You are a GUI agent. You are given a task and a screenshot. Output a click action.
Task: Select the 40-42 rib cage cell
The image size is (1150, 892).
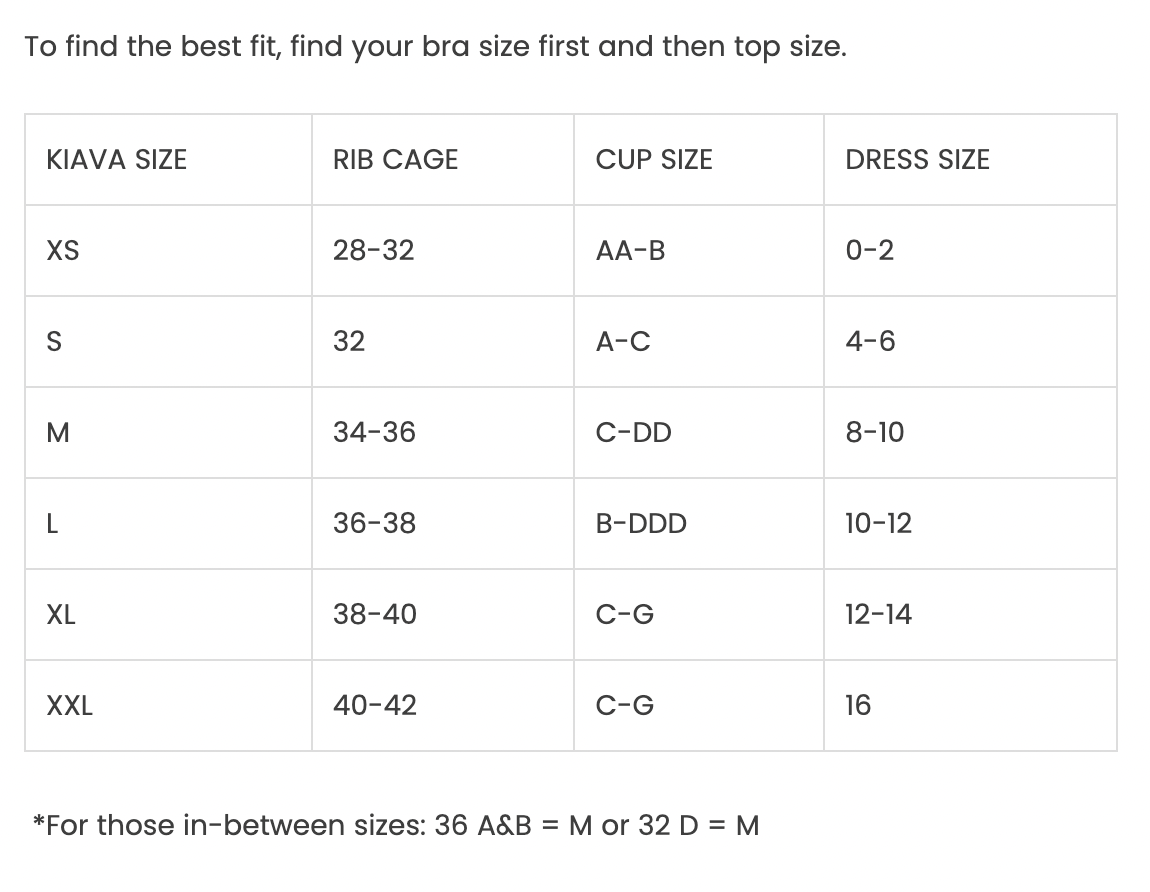pos(374,706)
